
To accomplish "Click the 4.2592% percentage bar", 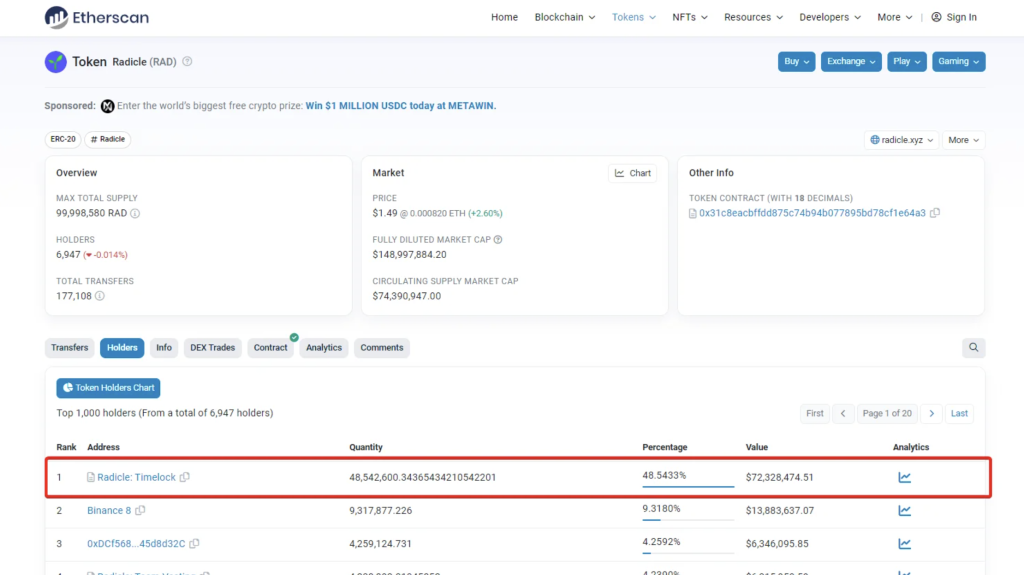I will (688, 553).
